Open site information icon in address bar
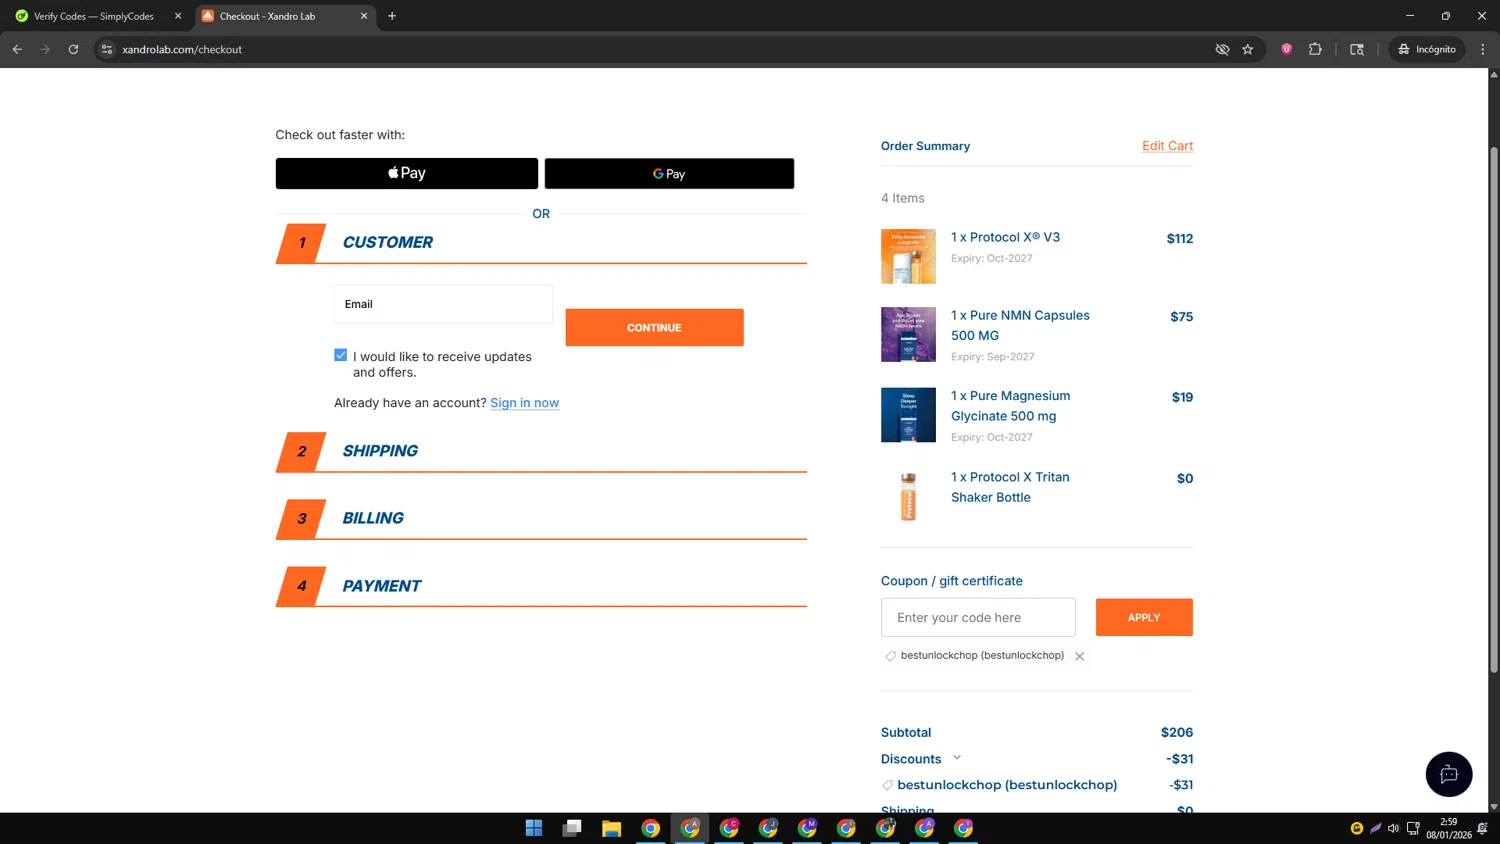 (x=107, y=49)
